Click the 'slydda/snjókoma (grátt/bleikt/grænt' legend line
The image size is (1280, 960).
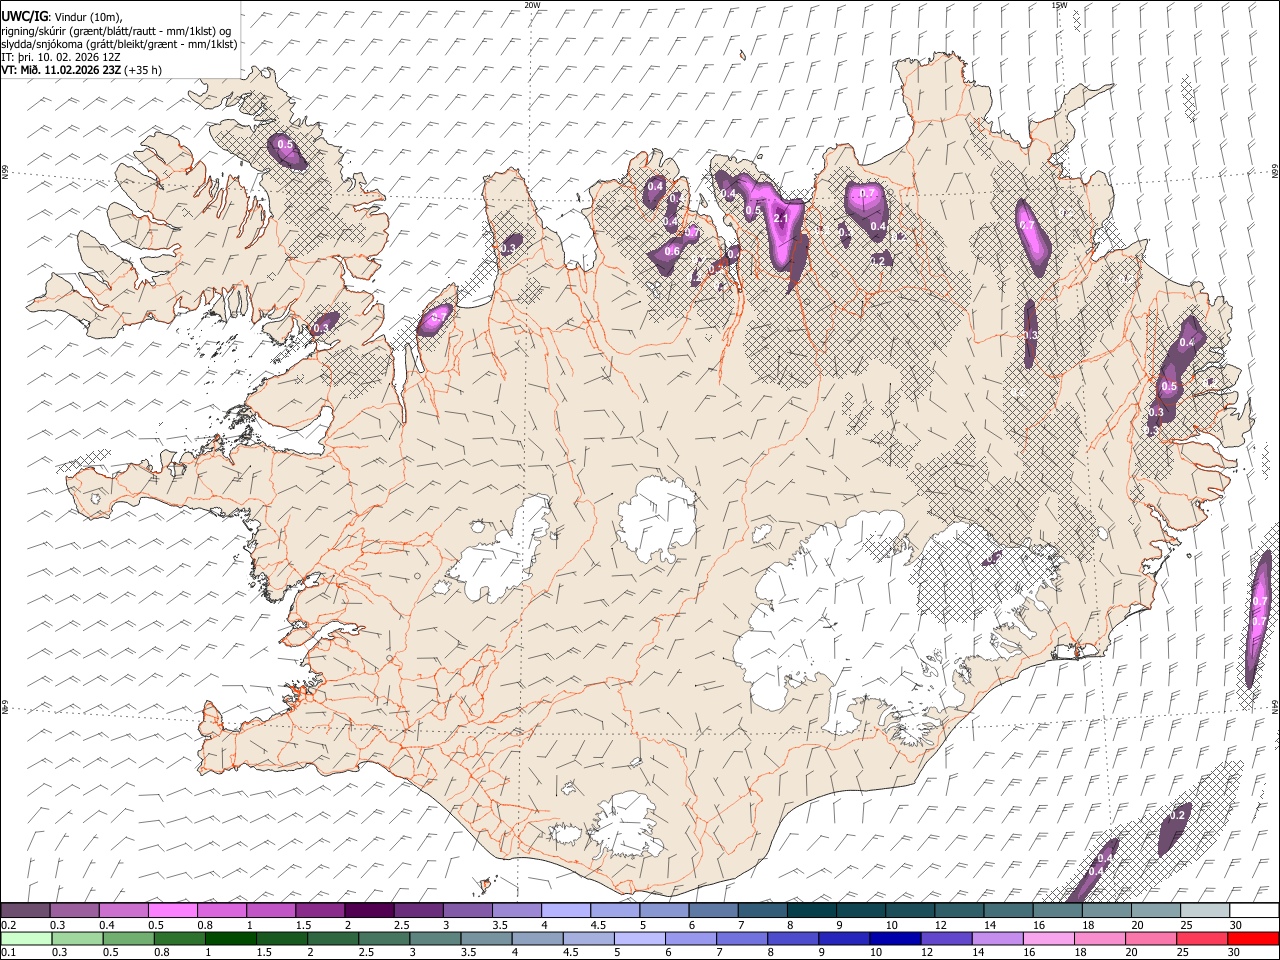(x=119, y=44)
